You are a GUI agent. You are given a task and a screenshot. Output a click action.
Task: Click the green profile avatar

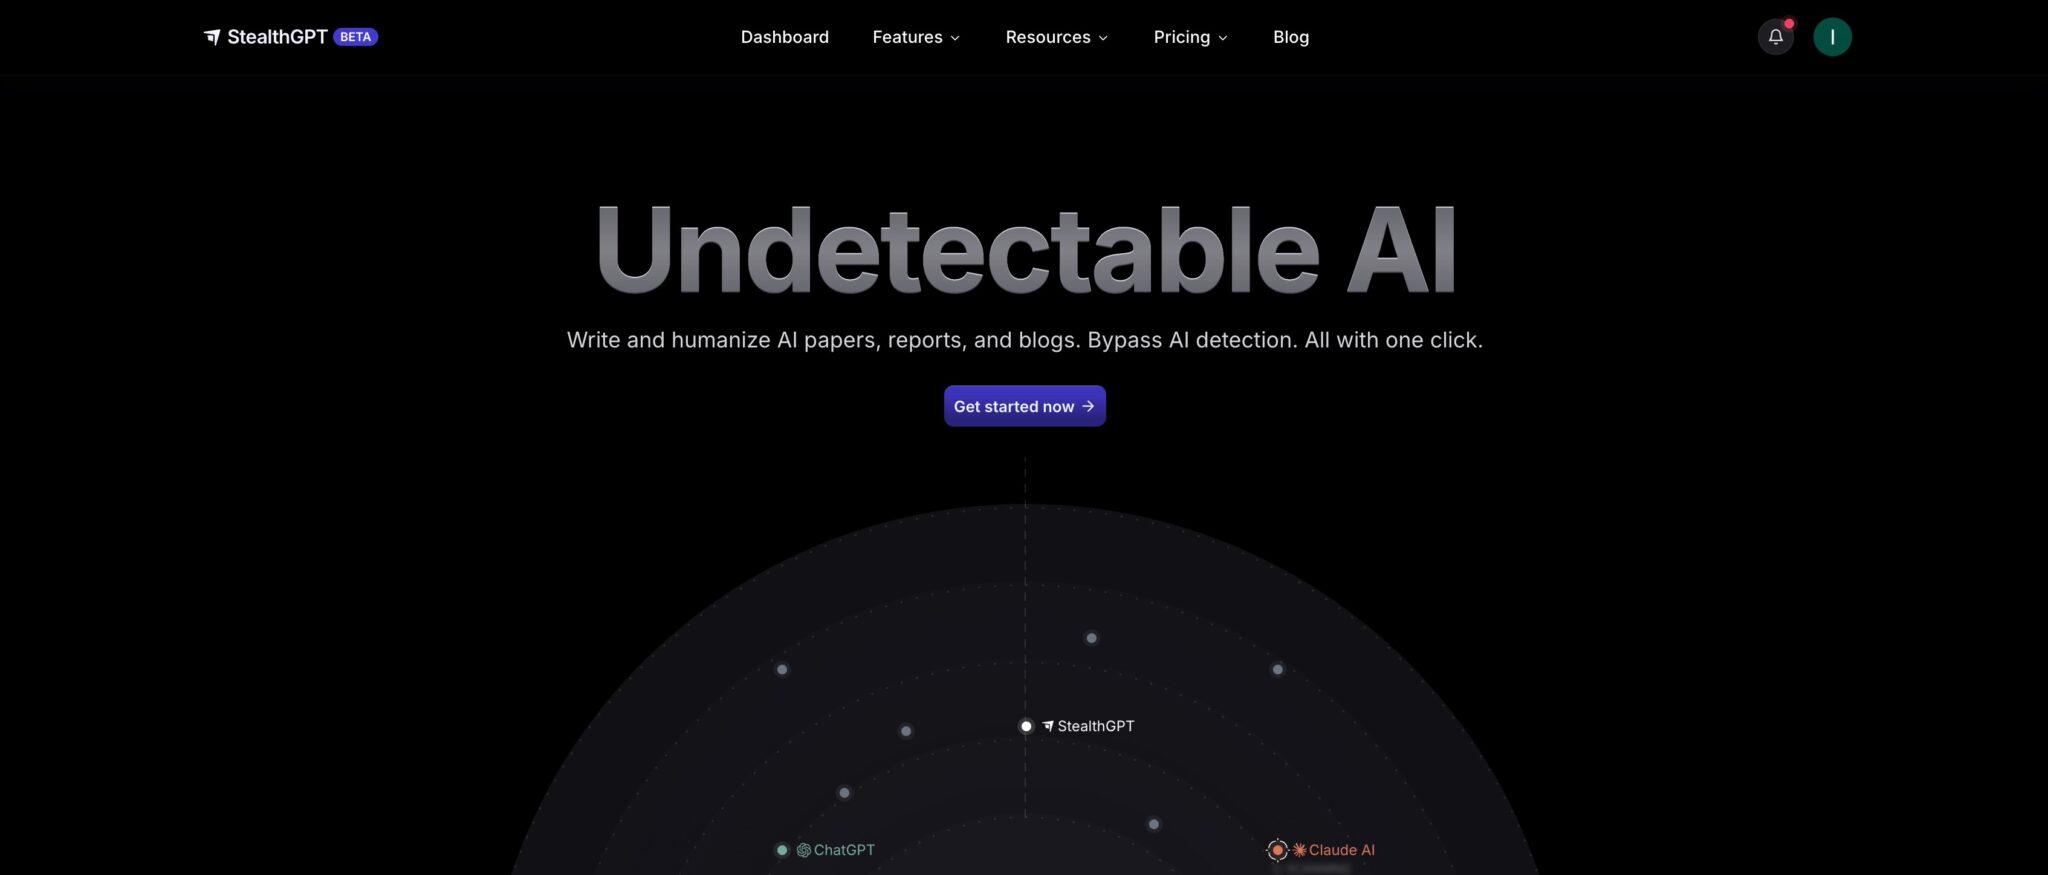tap(1833, 36)
